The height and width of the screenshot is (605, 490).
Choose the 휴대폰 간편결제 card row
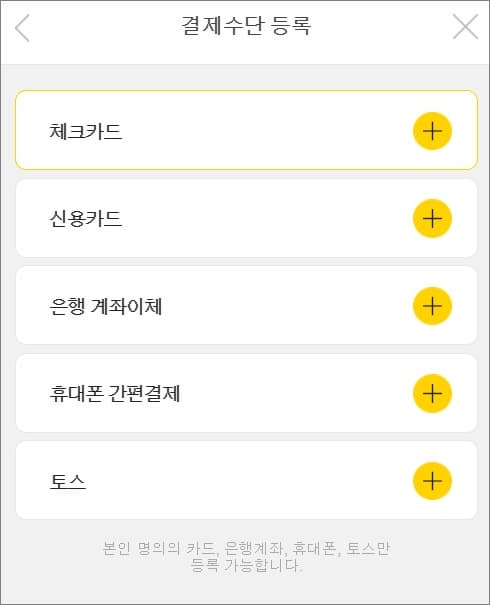click(246, 393)
